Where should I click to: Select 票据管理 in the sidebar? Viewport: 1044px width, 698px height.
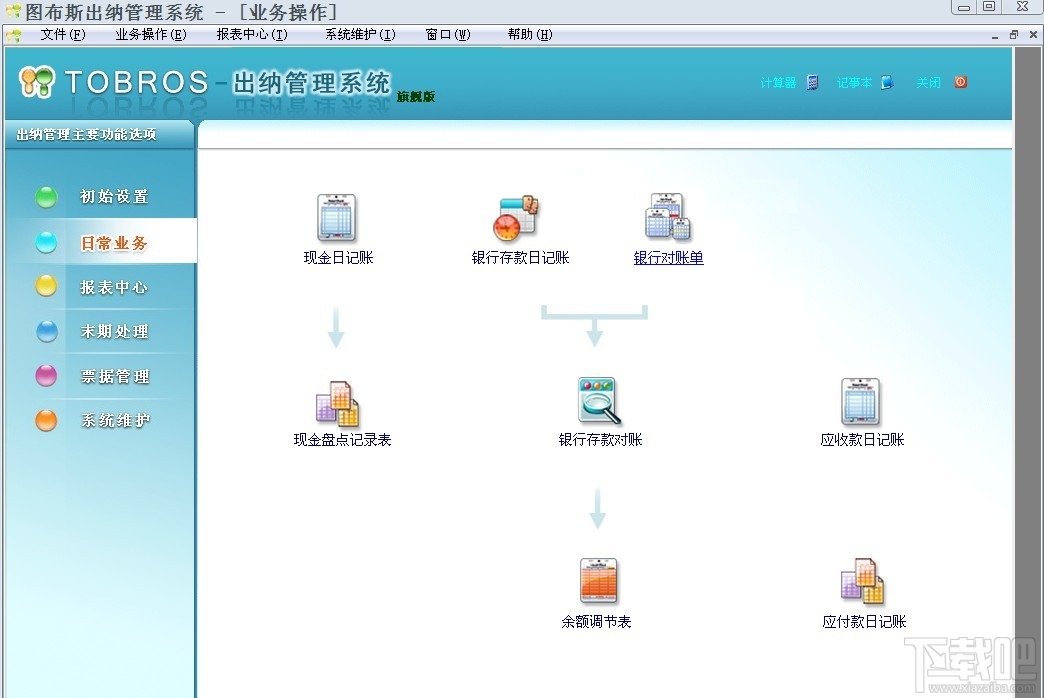(115, 376)
